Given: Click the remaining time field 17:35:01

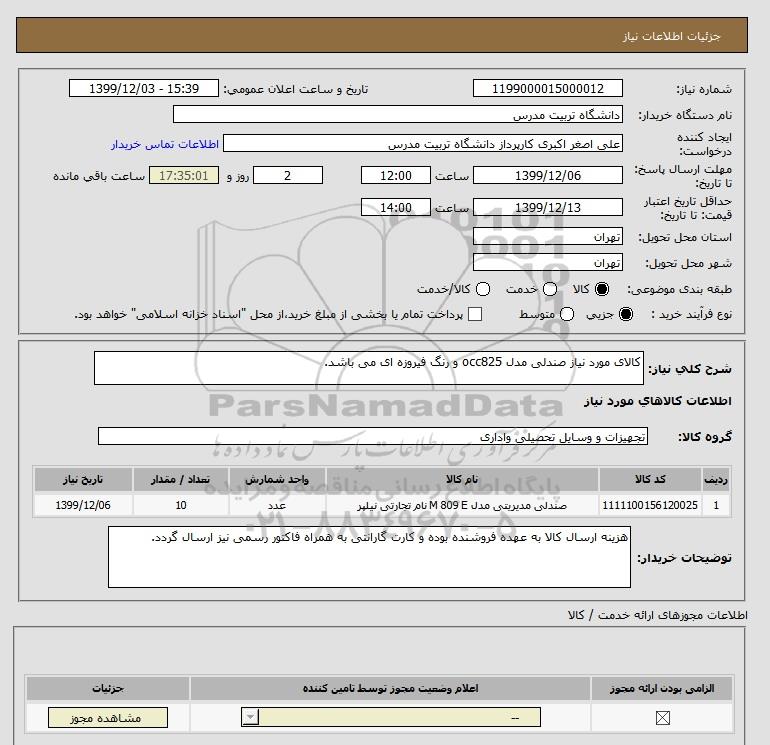Looking at the screenshot, I should [x=184, y=175].
